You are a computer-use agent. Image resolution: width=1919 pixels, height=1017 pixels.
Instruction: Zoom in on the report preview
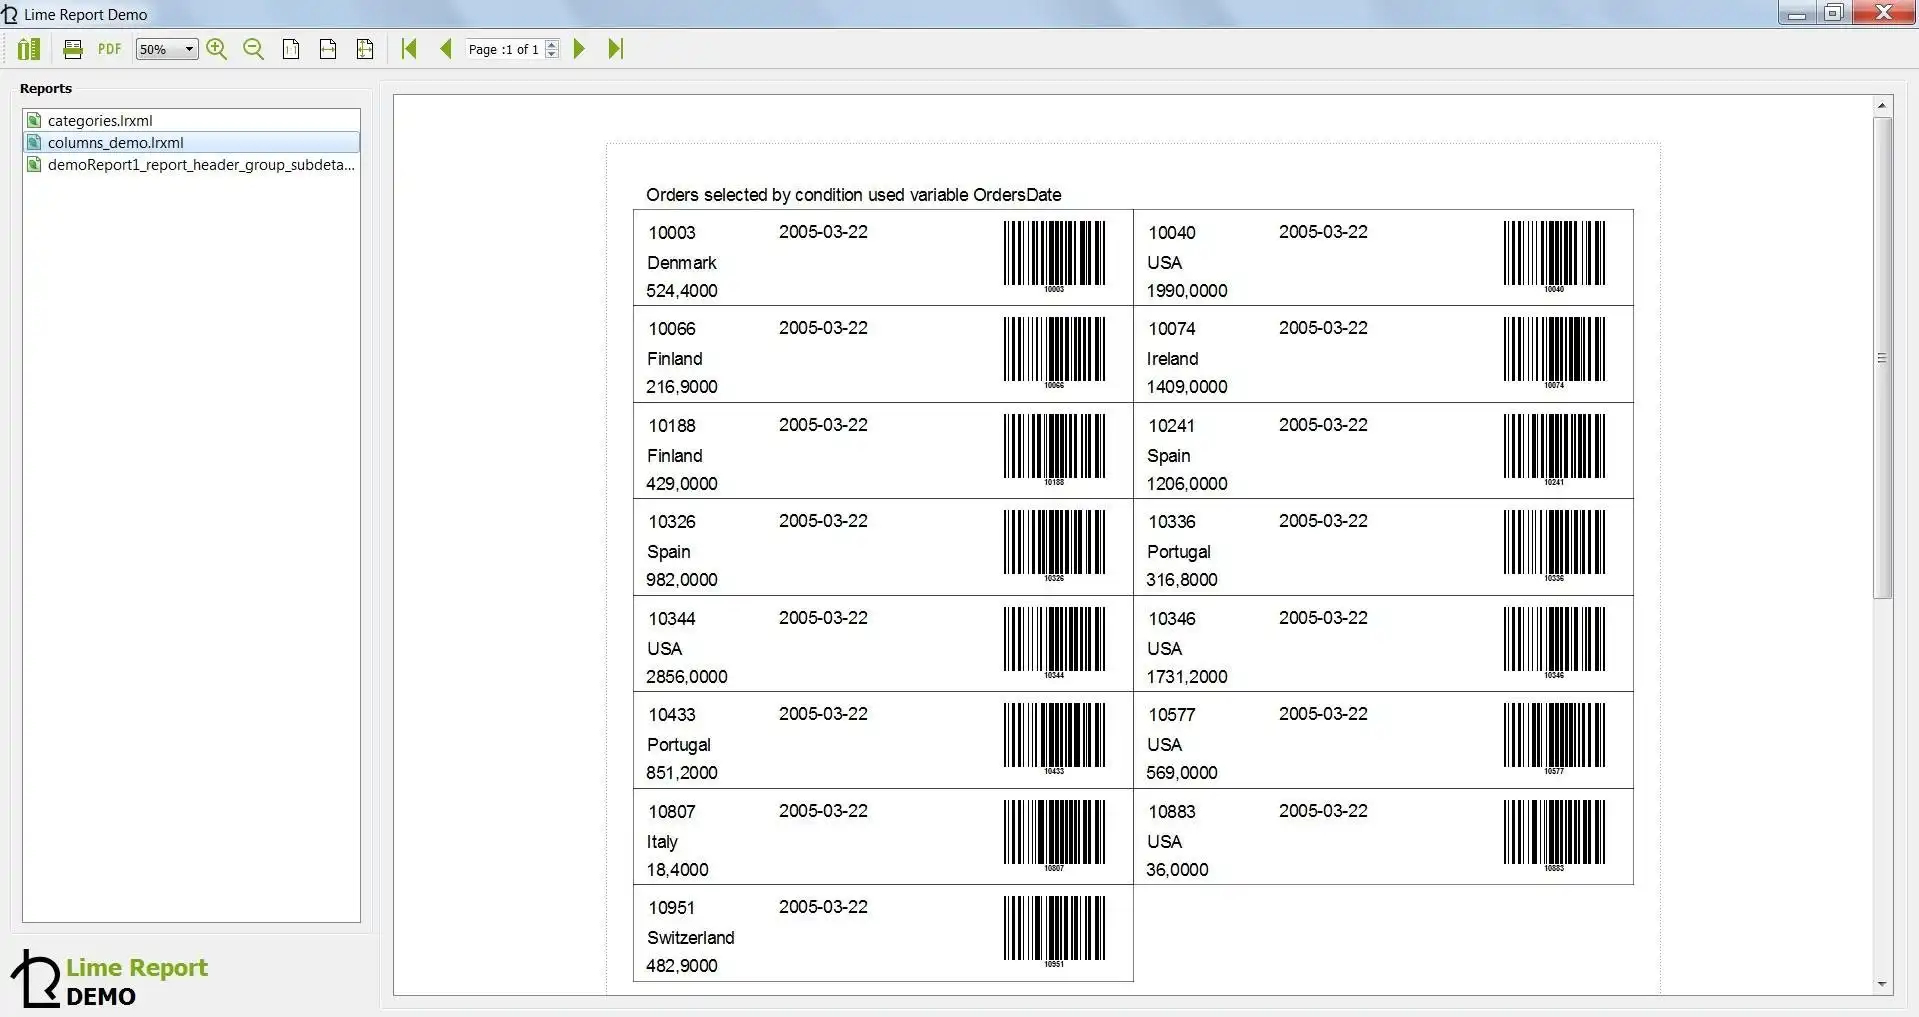pyautogui.click(x=217, y=49)
